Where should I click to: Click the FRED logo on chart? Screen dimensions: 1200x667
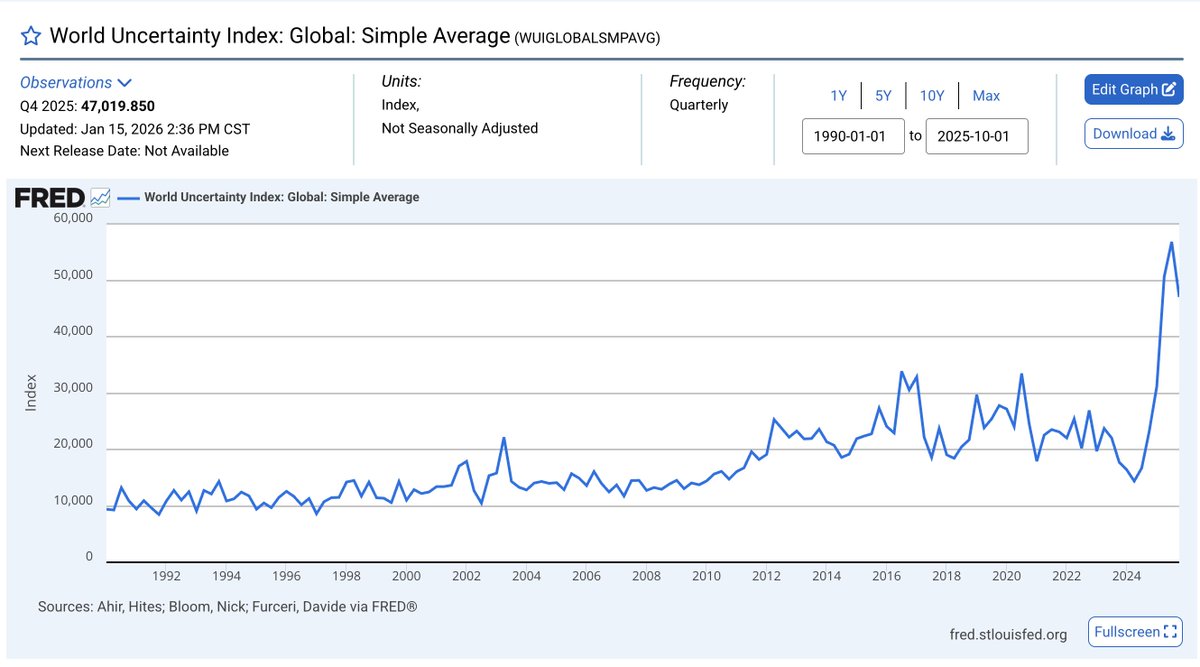tap(61, 198)
